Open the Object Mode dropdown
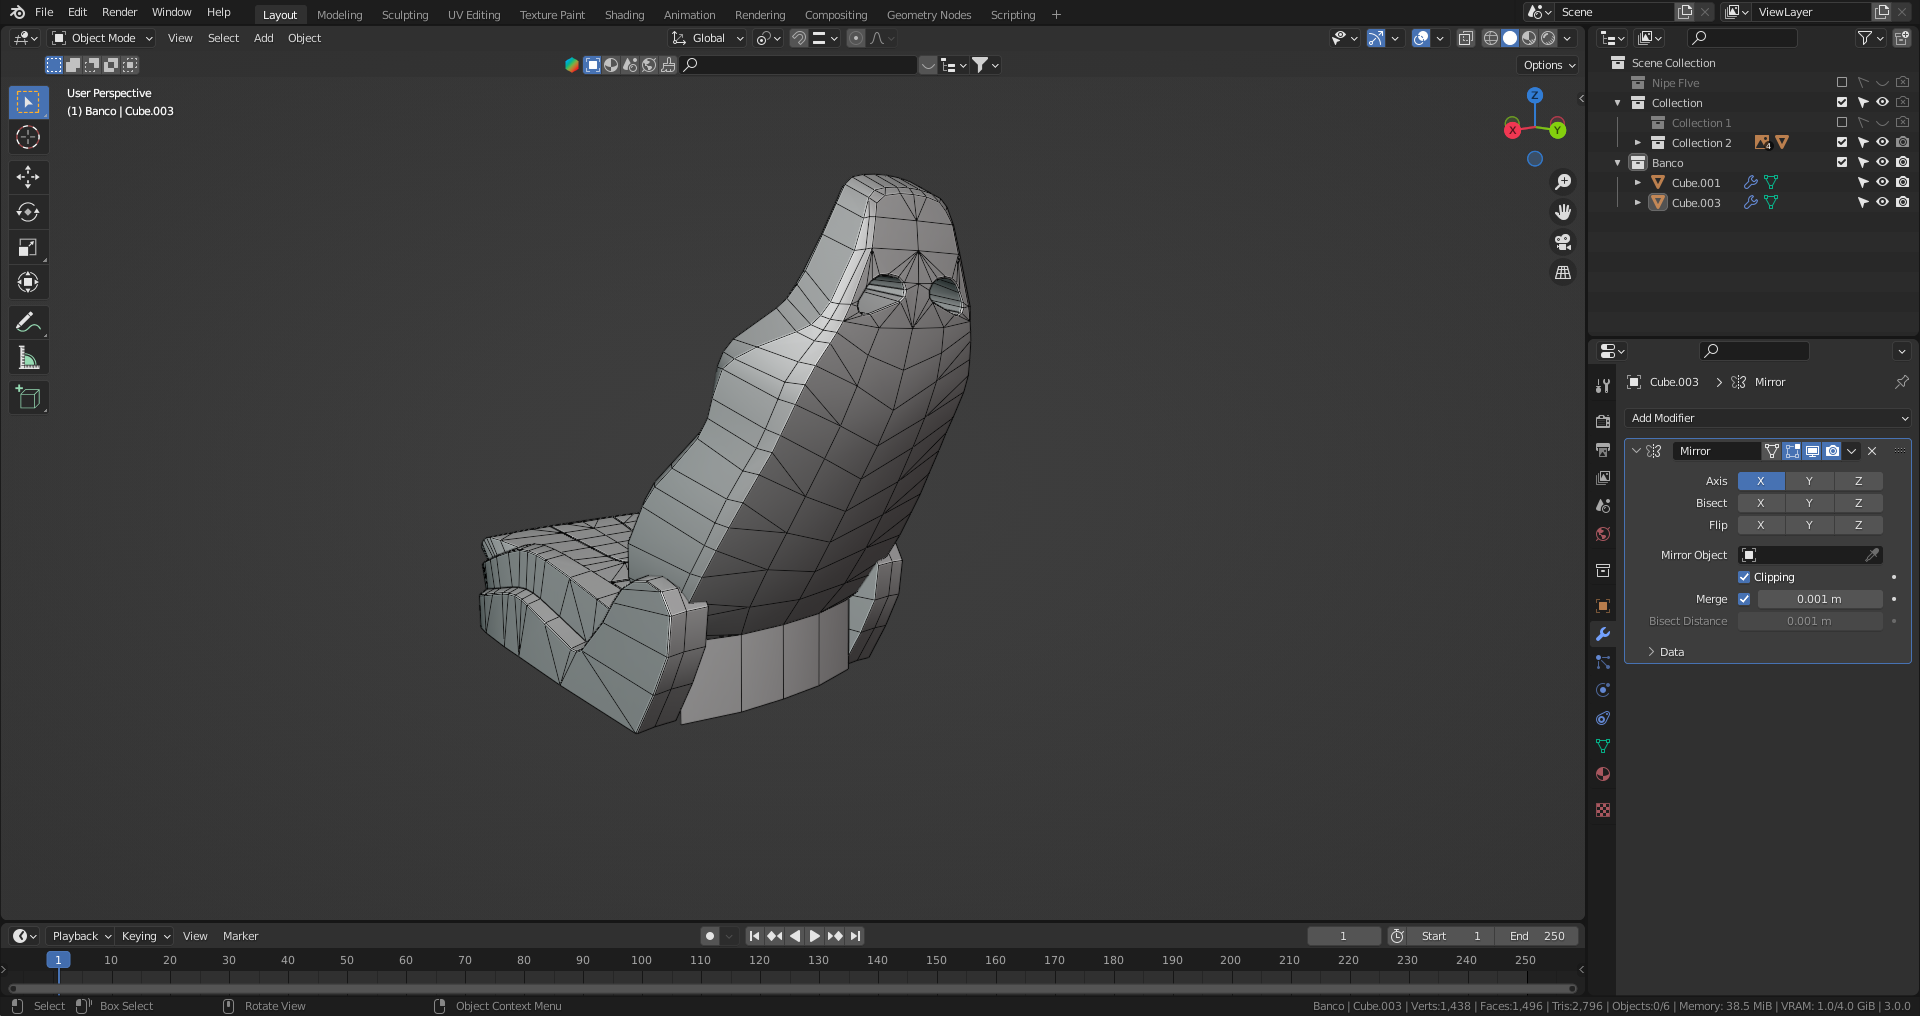1920x1016 pixels. (x=103, y=38)
